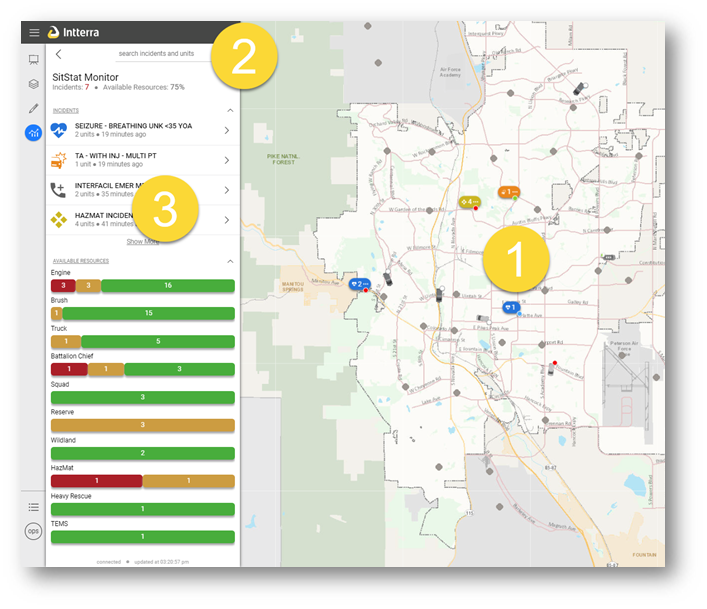707x609 pixels.
Task: Click the updated at 03:20:57 pm status
Action: (x=161, y=562)
